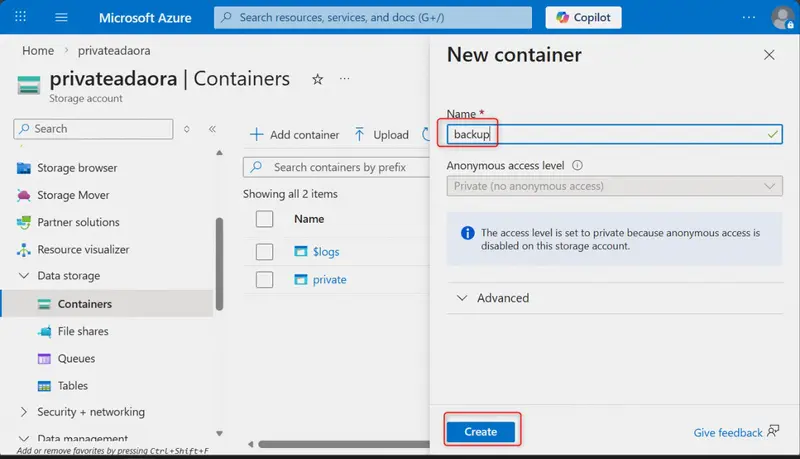Click Search containers by prefix field
This screenshot has width=800, height=459.
coord(337,167)
